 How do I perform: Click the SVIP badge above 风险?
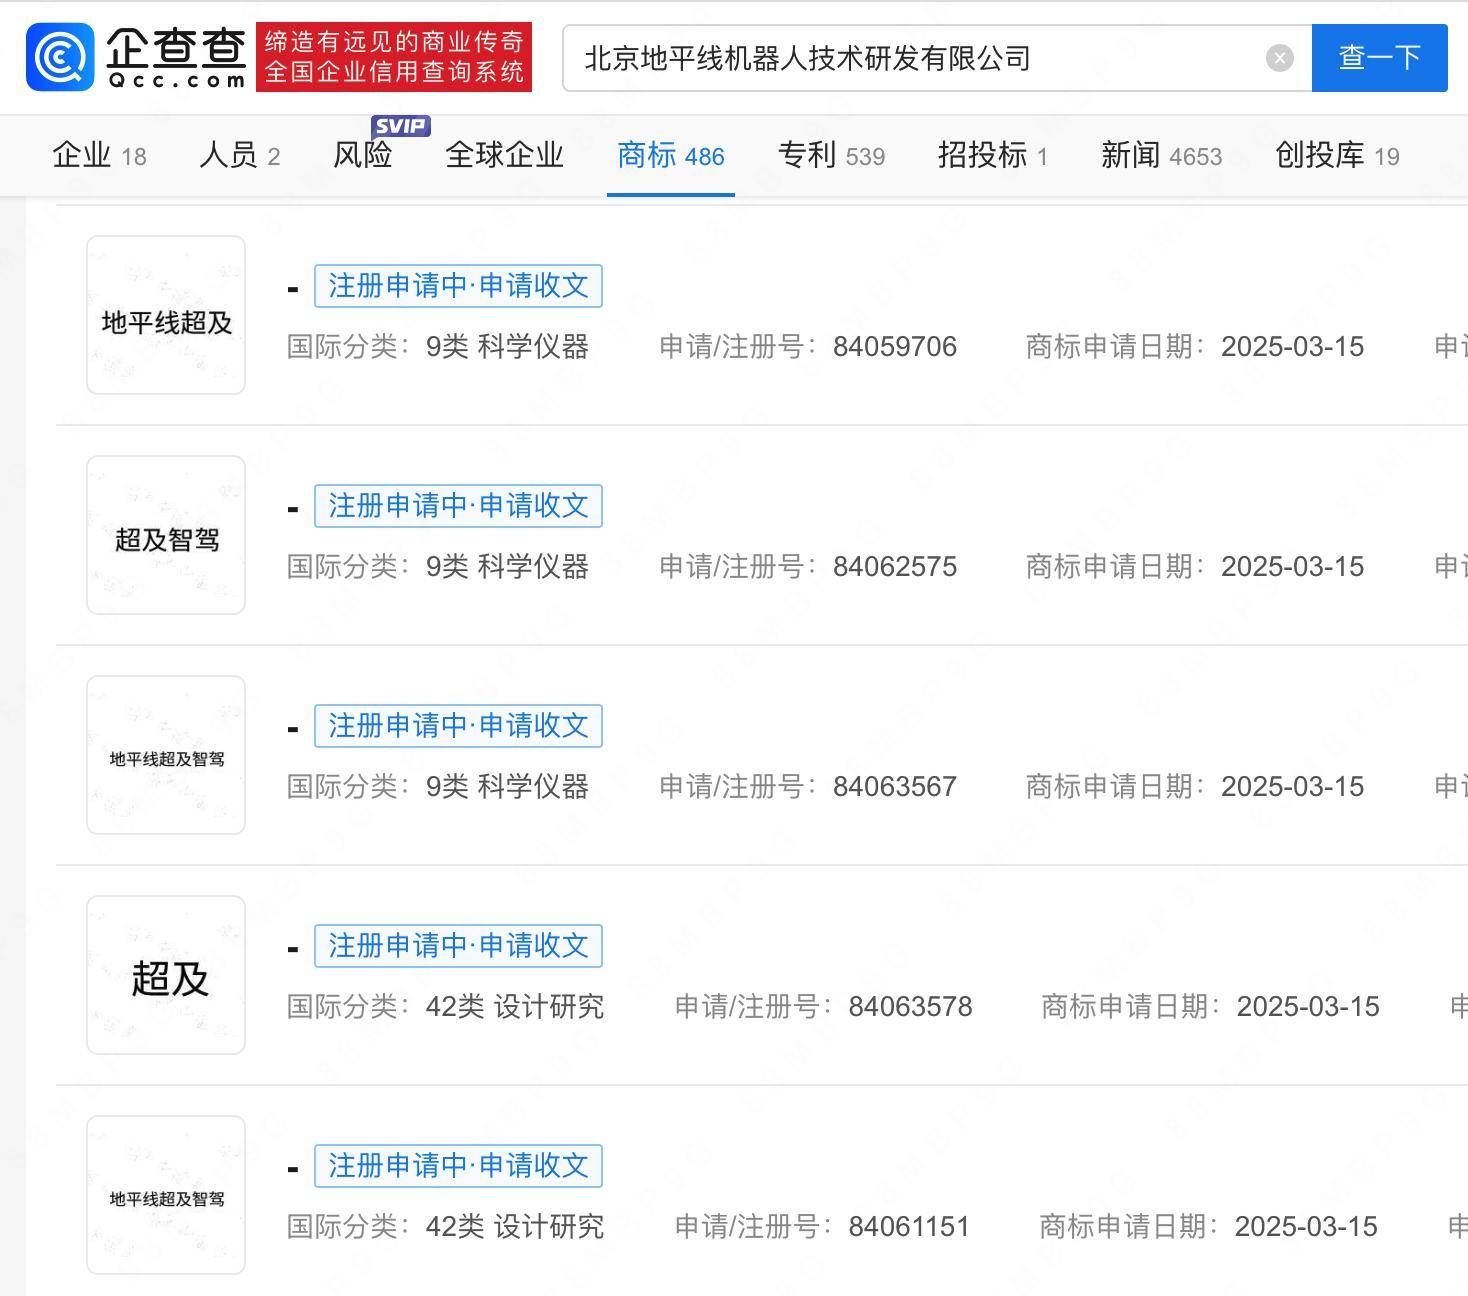click(399, 126)
